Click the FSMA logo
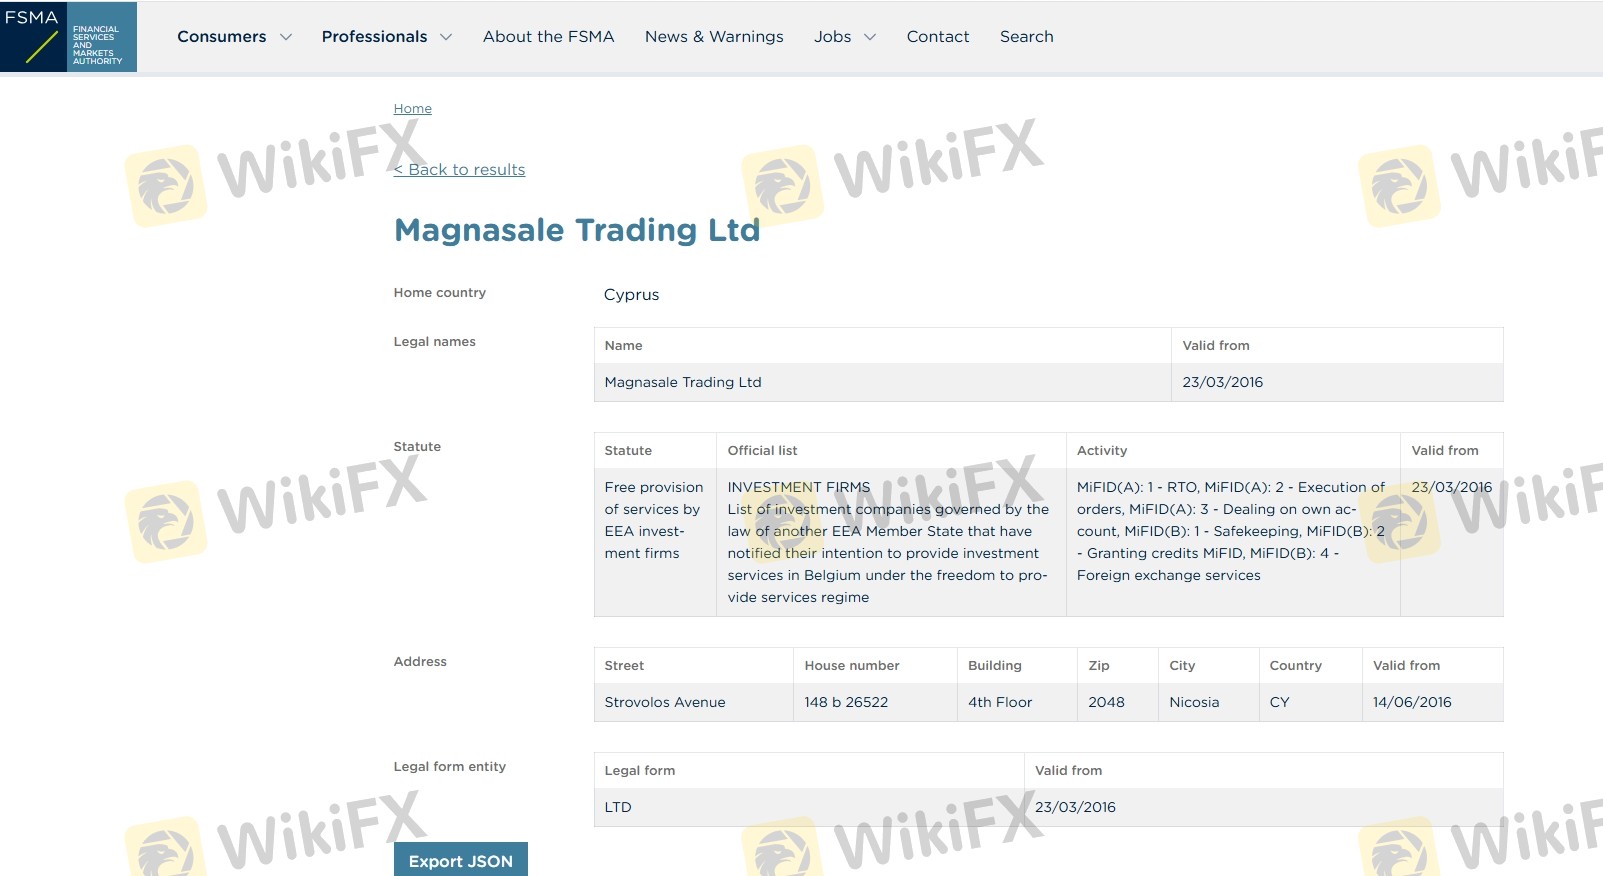The height and width of the screenshot is (876, 1603). pos(69,37)
